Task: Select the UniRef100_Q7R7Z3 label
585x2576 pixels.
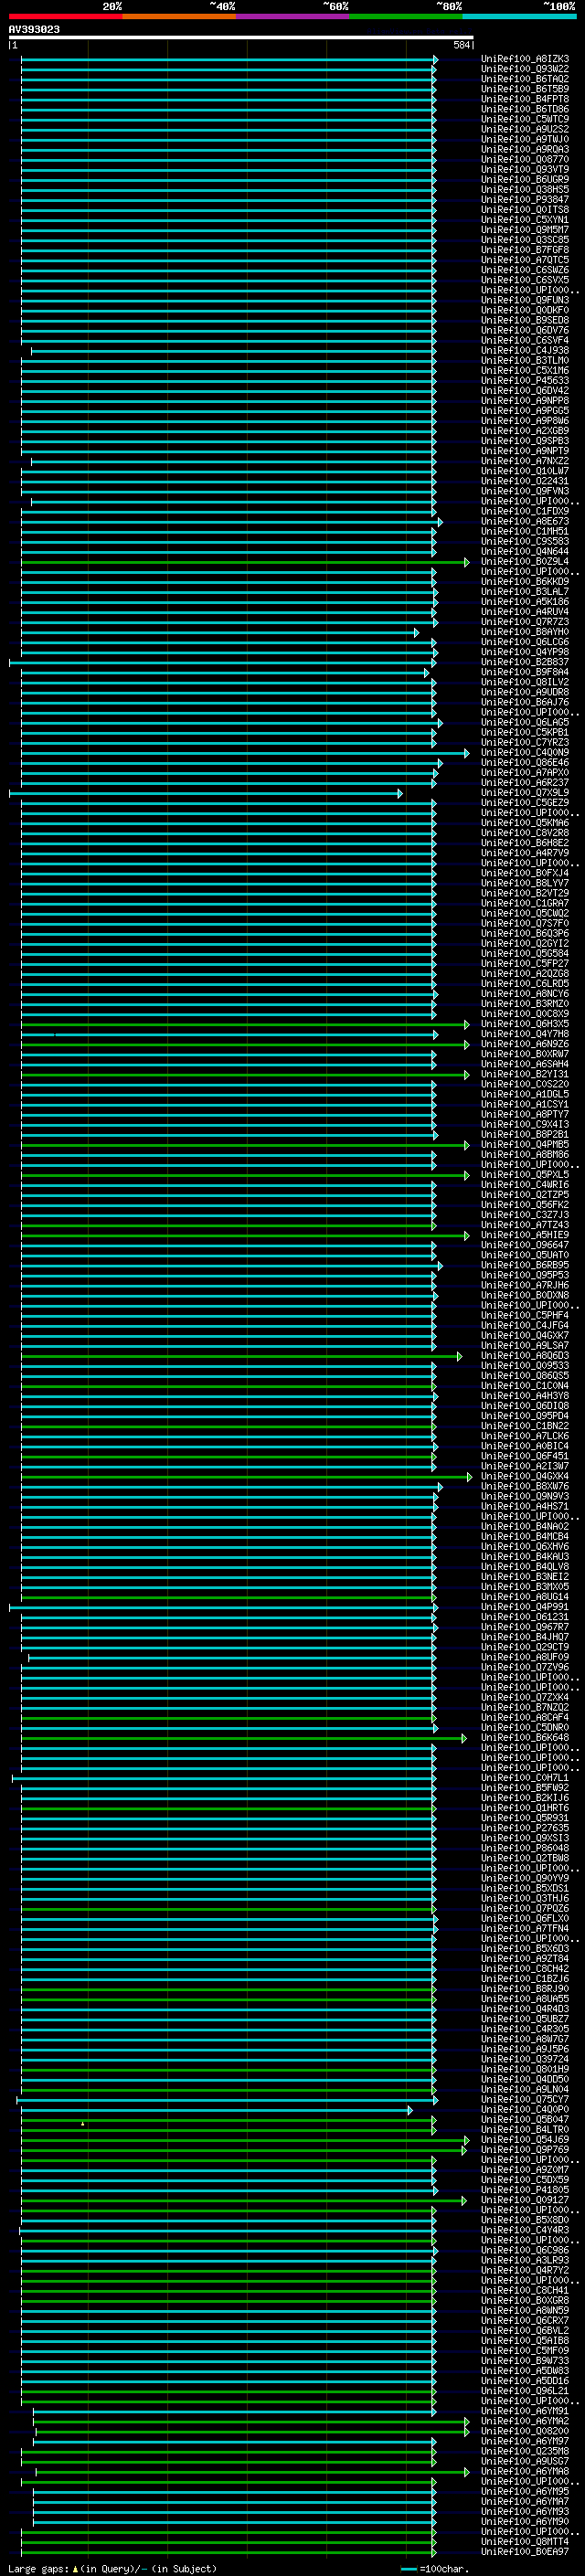Action: pyautogui.click(x=525, y=621)
